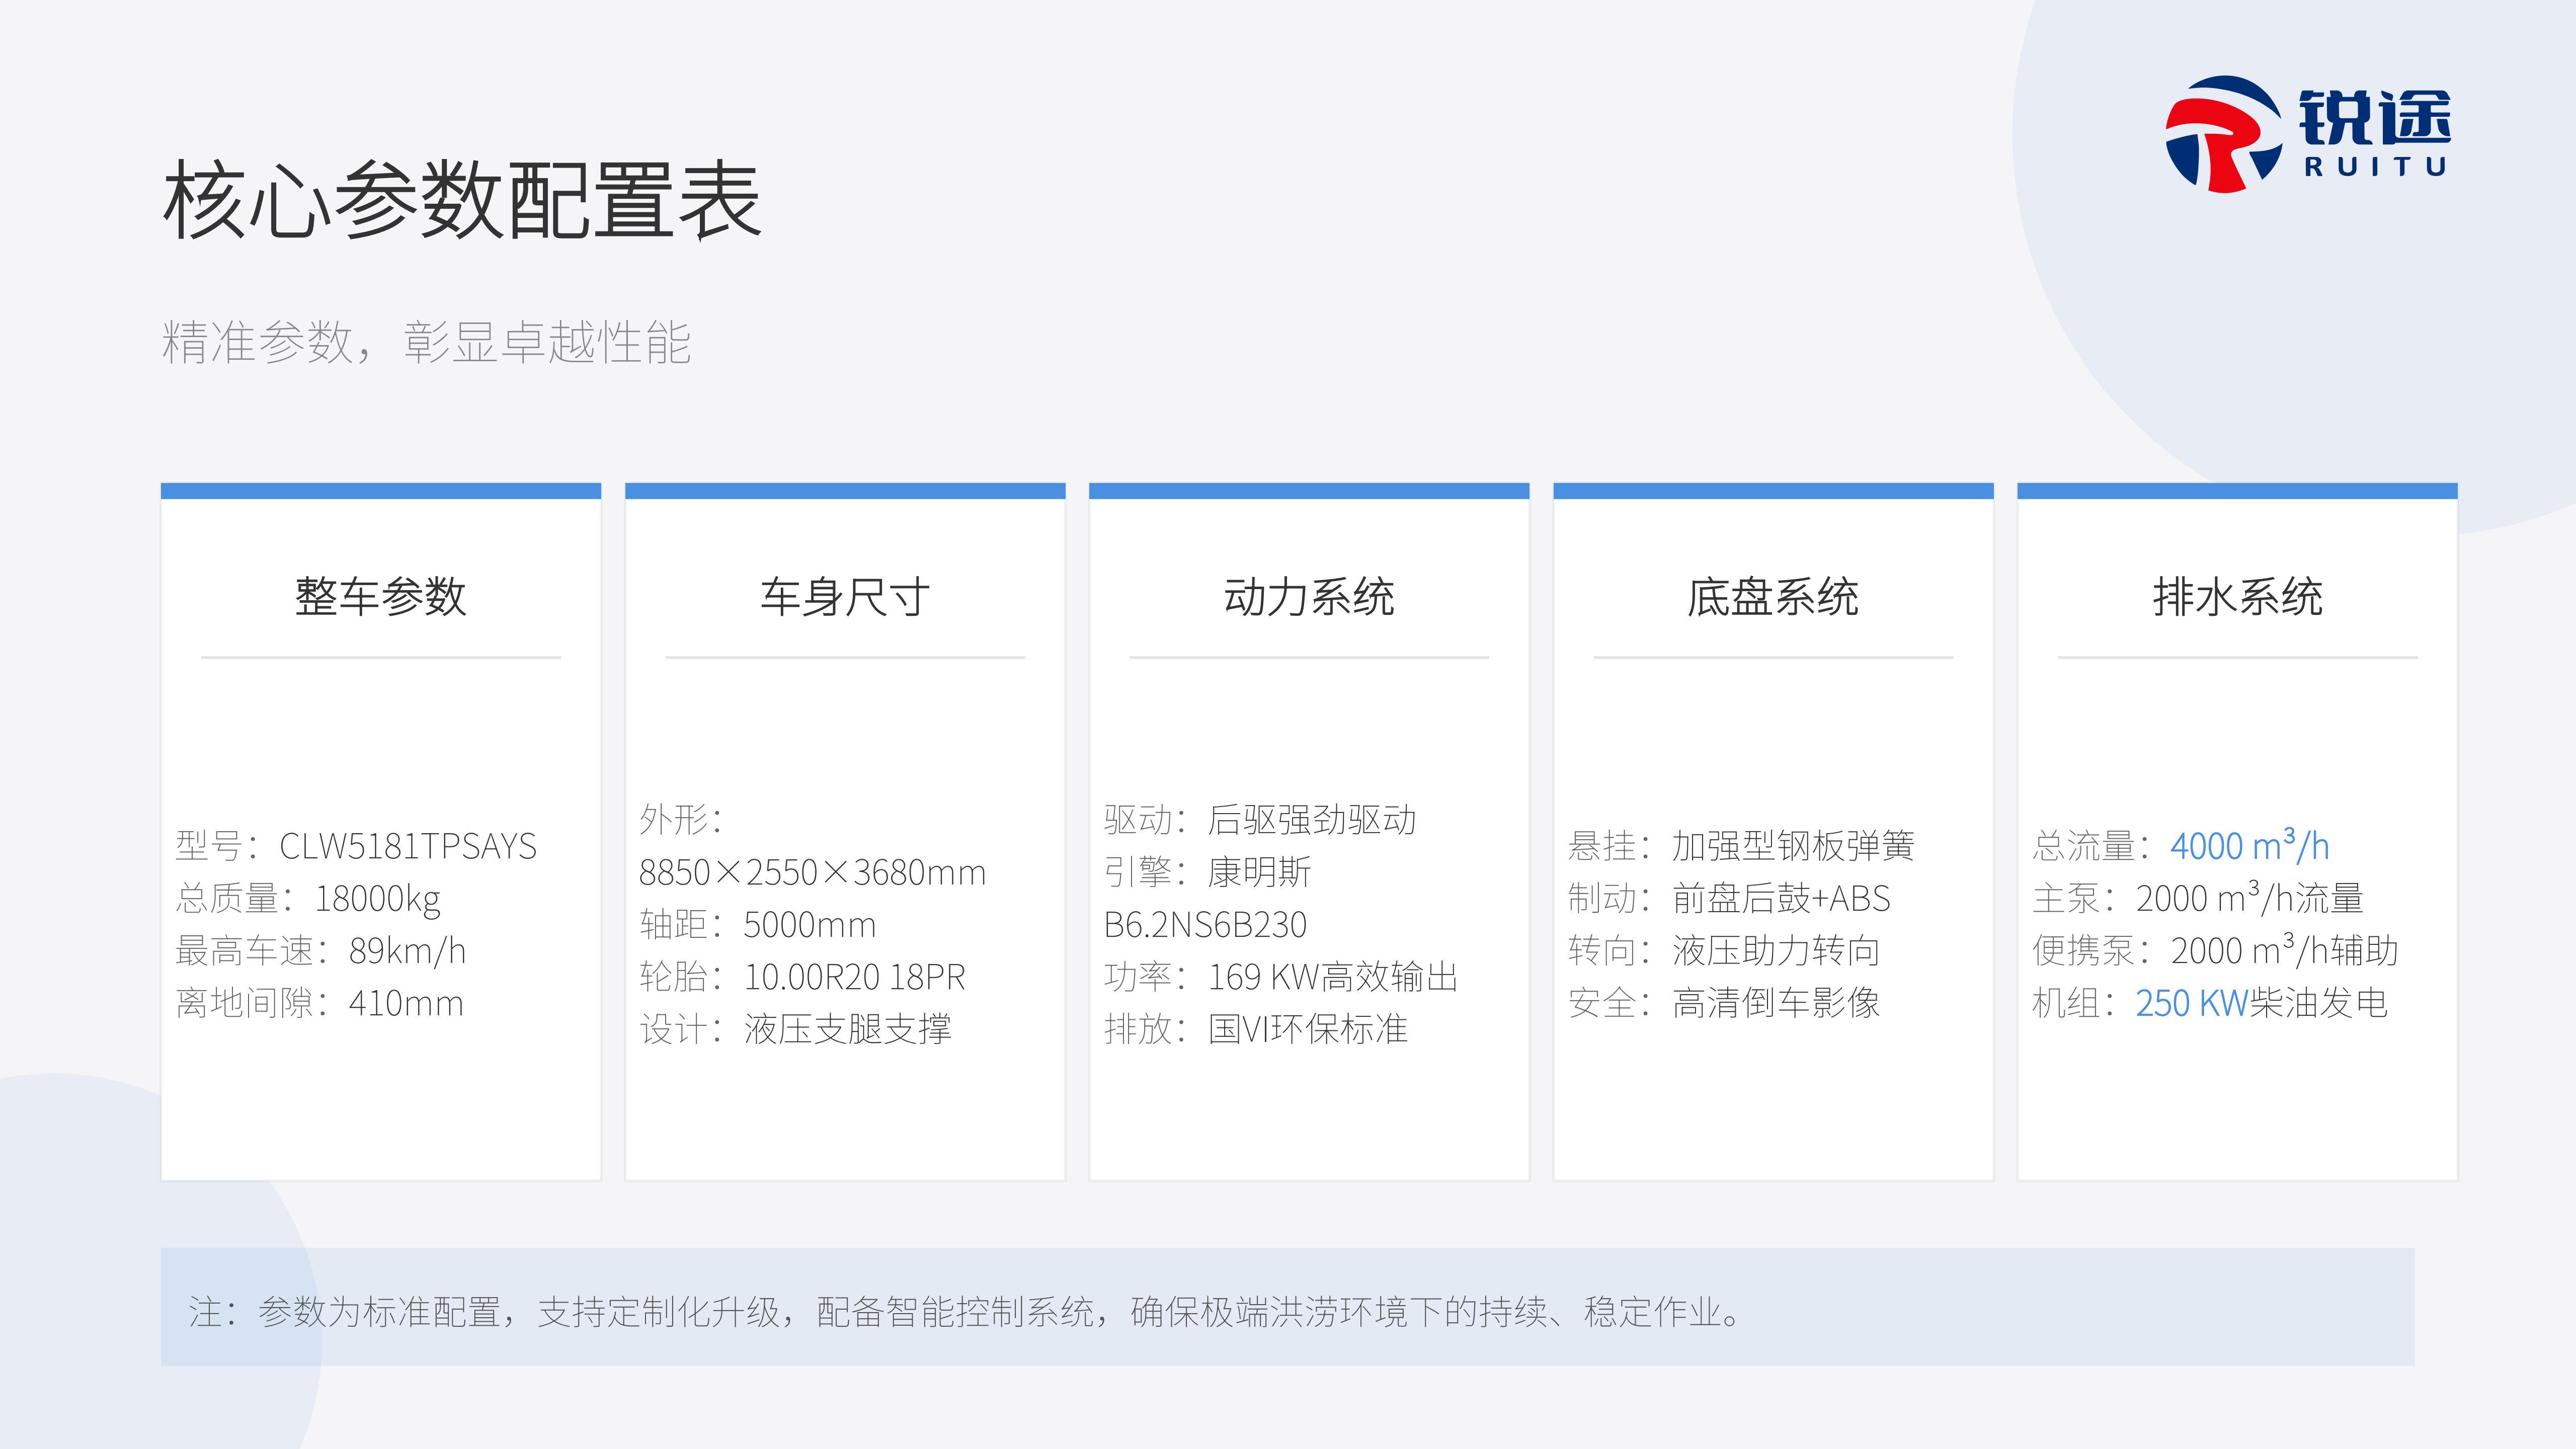Select the line 排放：国VI环保标准
This screenshot has height=1449, width=2576.
1255,1029
